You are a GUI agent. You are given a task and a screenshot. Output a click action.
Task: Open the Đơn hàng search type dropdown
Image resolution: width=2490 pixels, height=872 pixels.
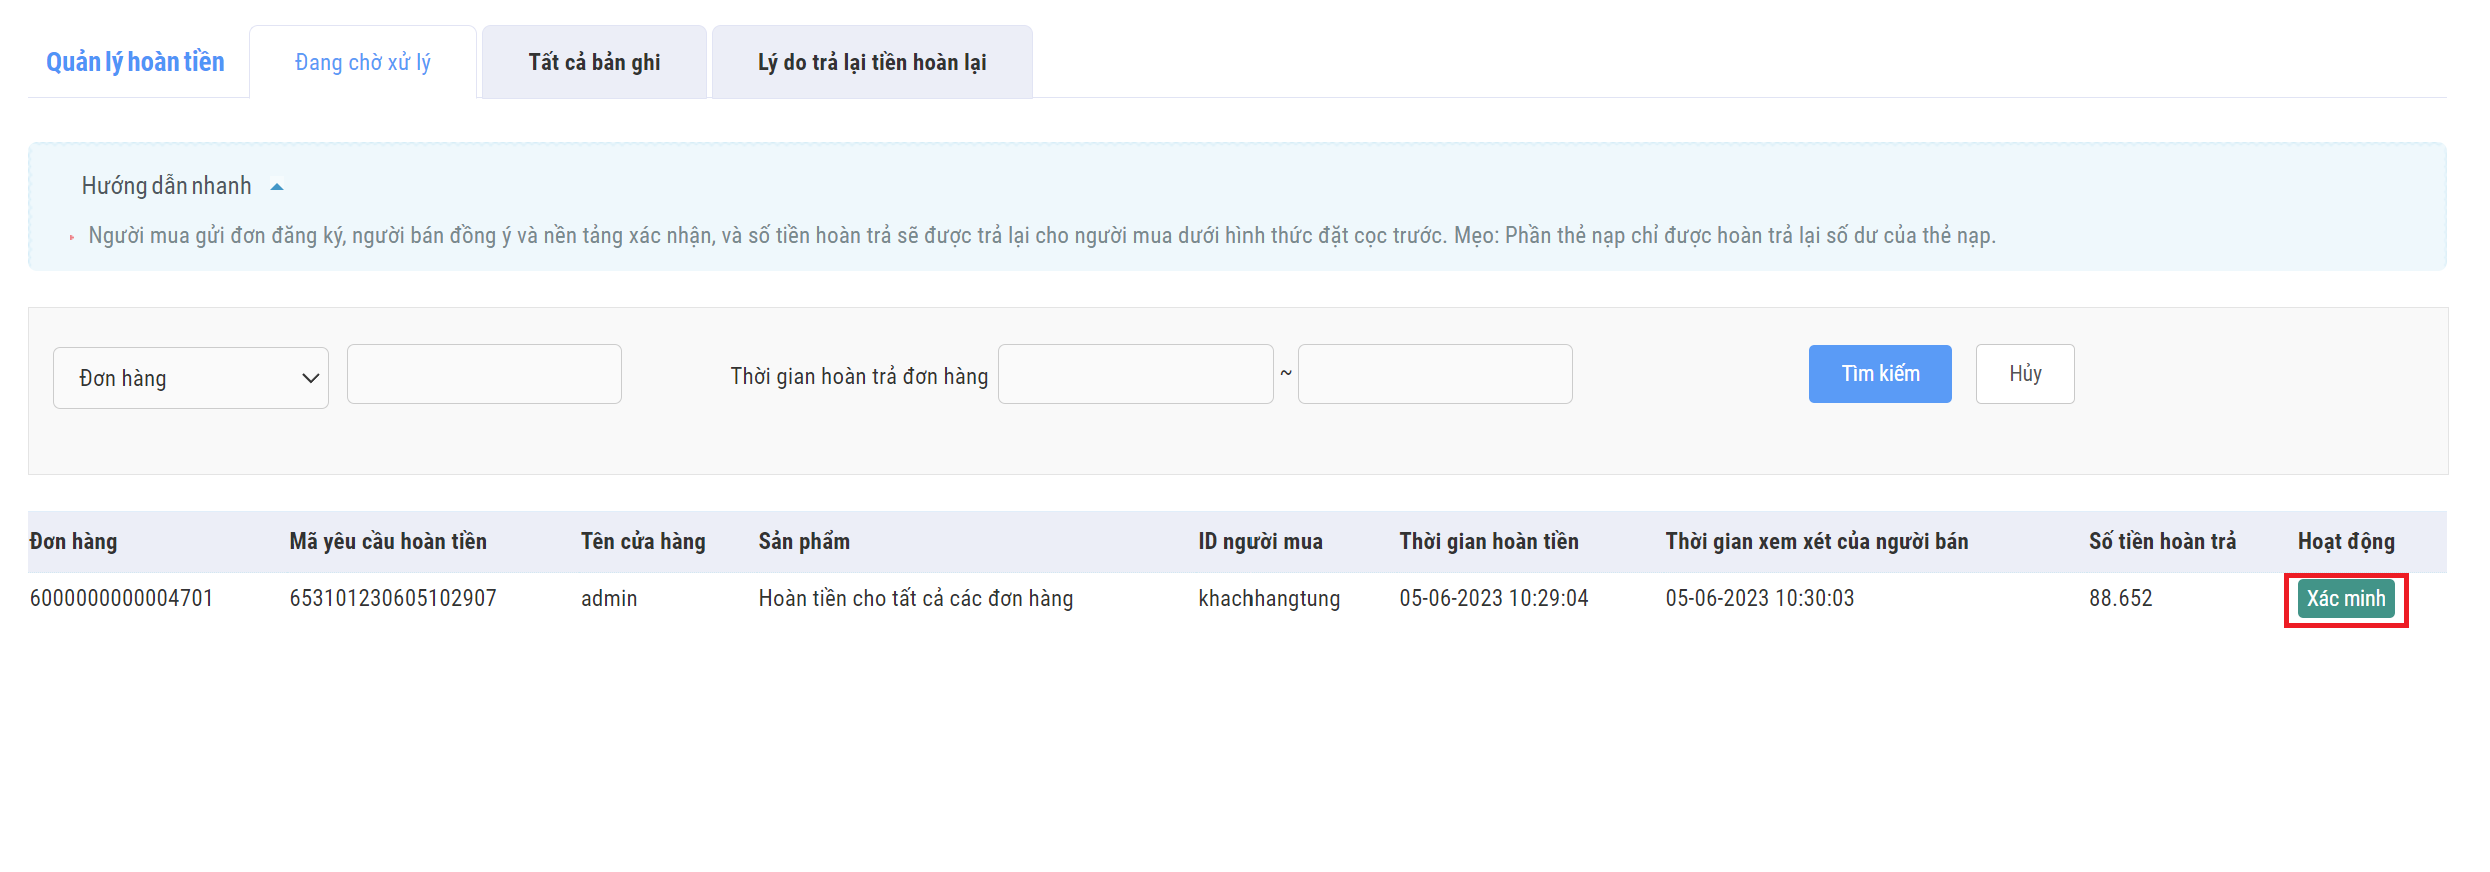click(x=190, y=378)
